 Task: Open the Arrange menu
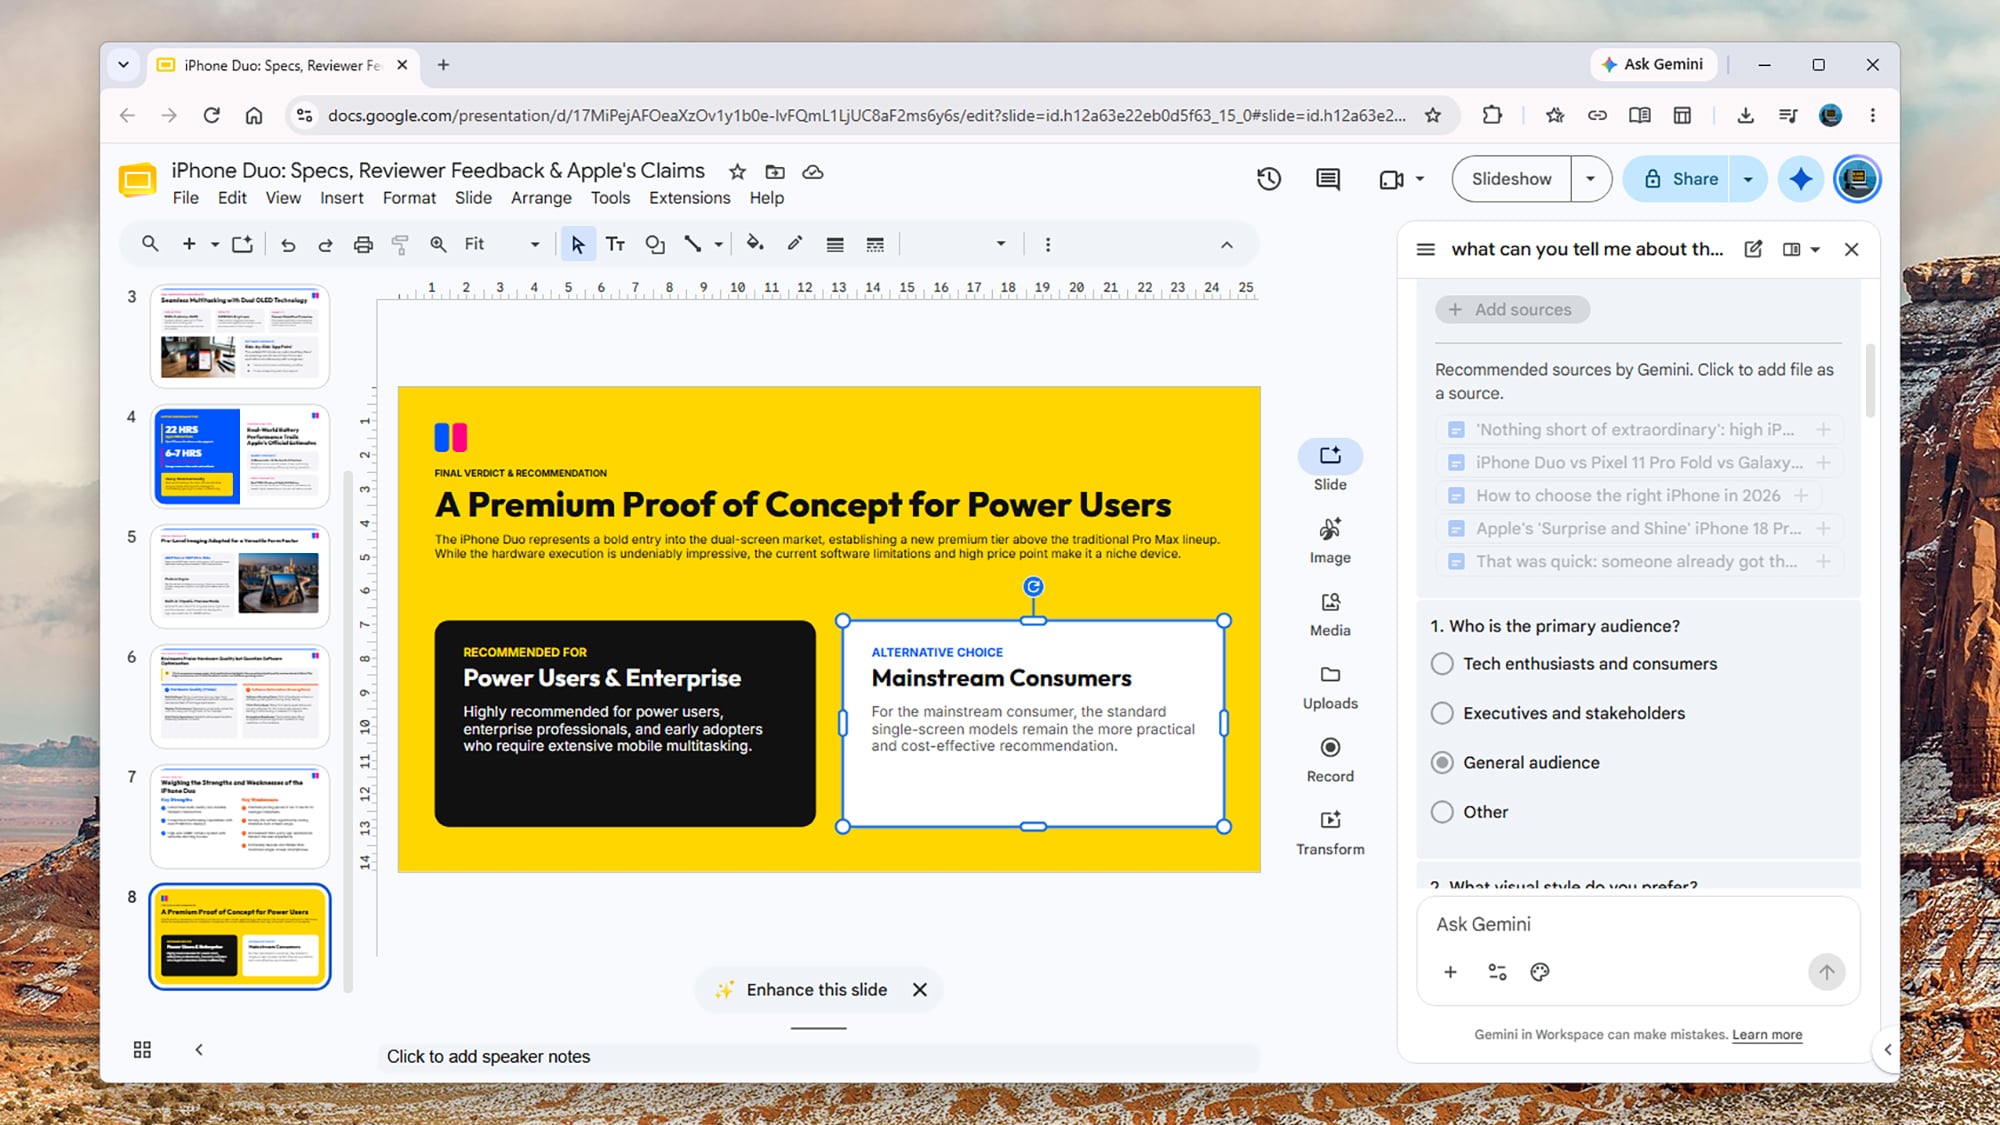click(541, 198)
